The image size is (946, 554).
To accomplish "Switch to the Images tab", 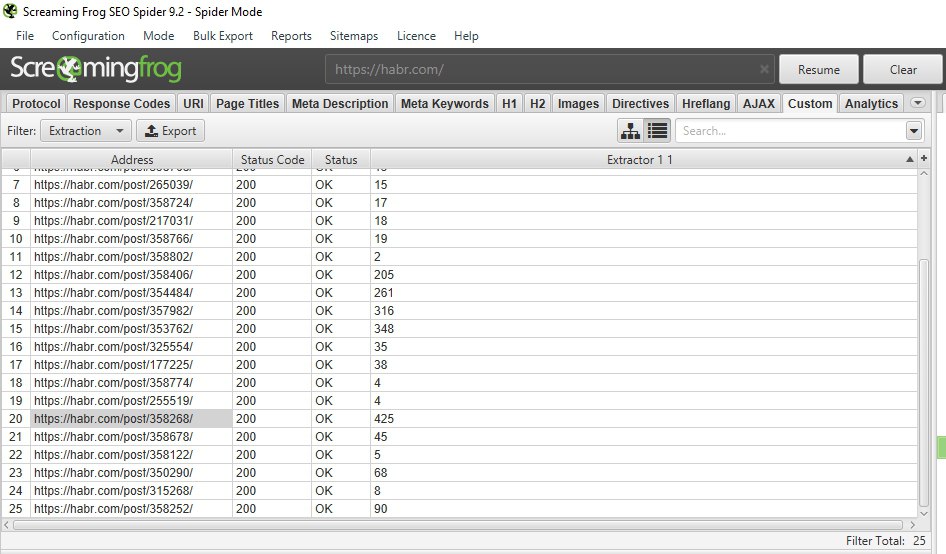I will tap(578, 104).
